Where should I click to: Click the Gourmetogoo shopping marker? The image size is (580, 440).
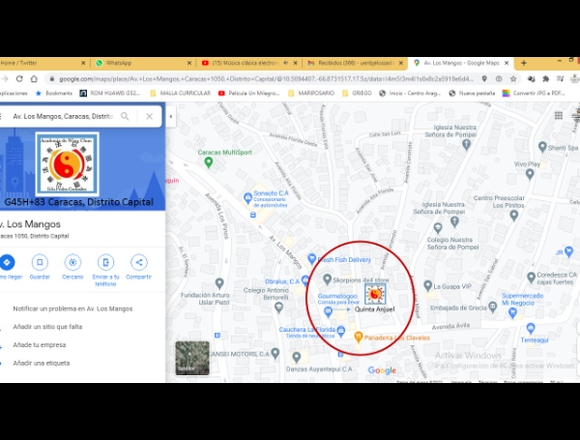click(x=328, y=312)
